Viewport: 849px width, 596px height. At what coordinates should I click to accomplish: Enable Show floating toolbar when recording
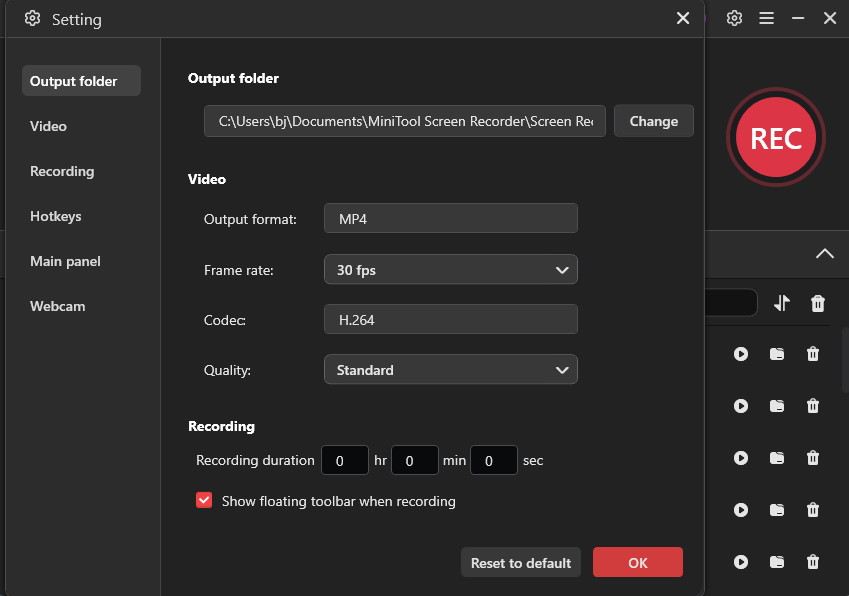click(204, 500)
